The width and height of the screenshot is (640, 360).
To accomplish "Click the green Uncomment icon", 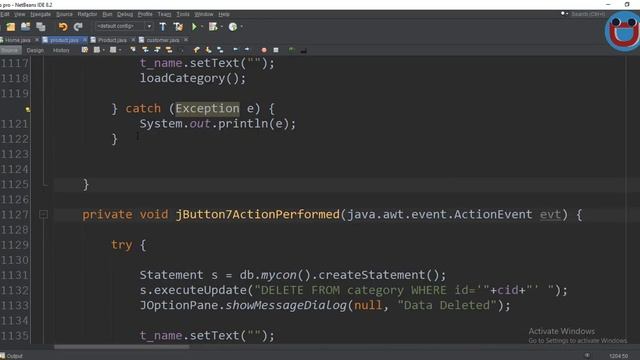I will pos(291,50).
